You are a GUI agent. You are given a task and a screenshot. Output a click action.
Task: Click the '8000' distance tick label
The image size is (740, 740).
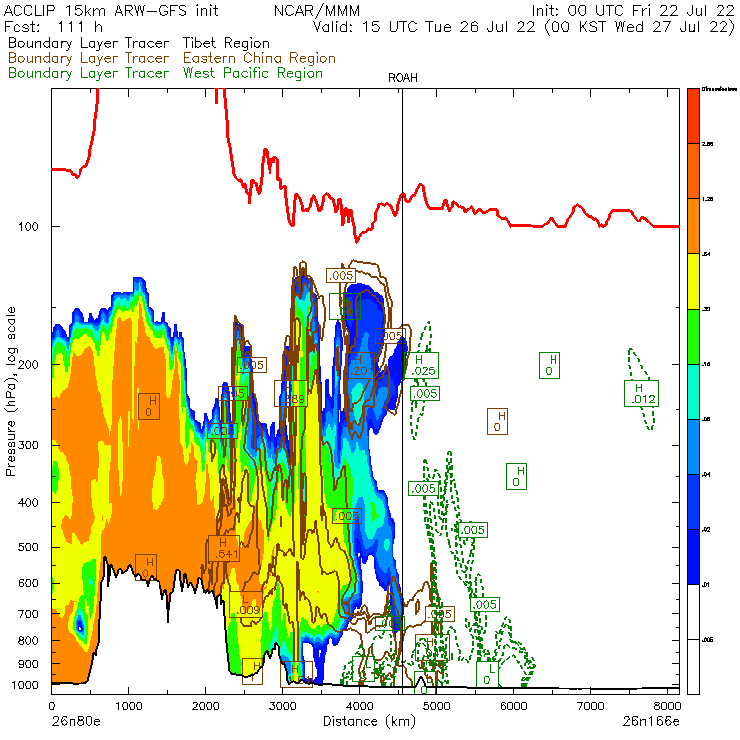click(x=667, y=706)
